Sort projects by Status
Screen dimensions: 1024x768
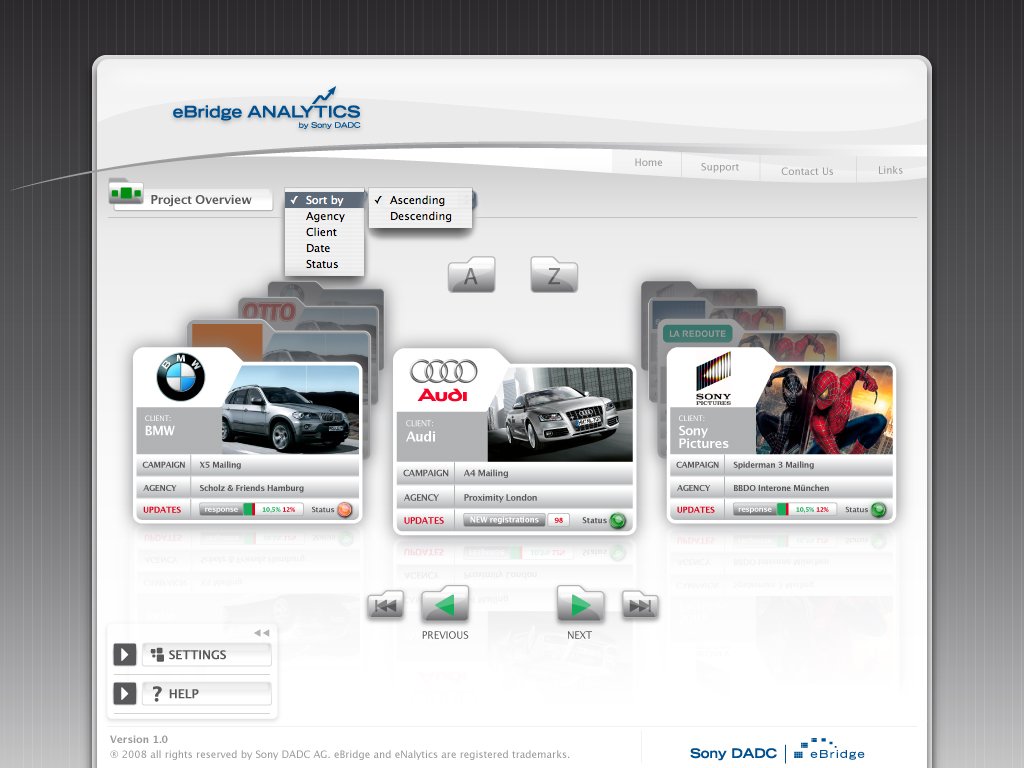(x=325, y=264)
